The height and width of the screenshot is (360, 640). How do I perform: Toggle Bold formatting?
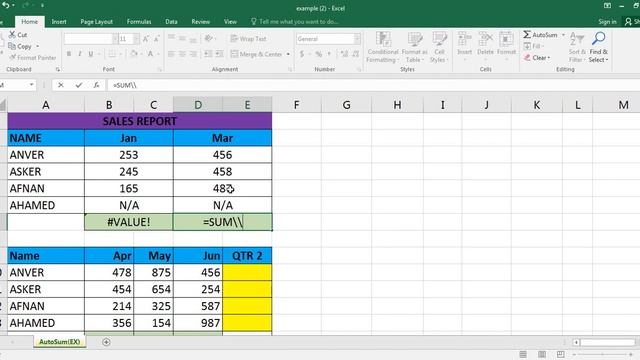tap(69, 54)
